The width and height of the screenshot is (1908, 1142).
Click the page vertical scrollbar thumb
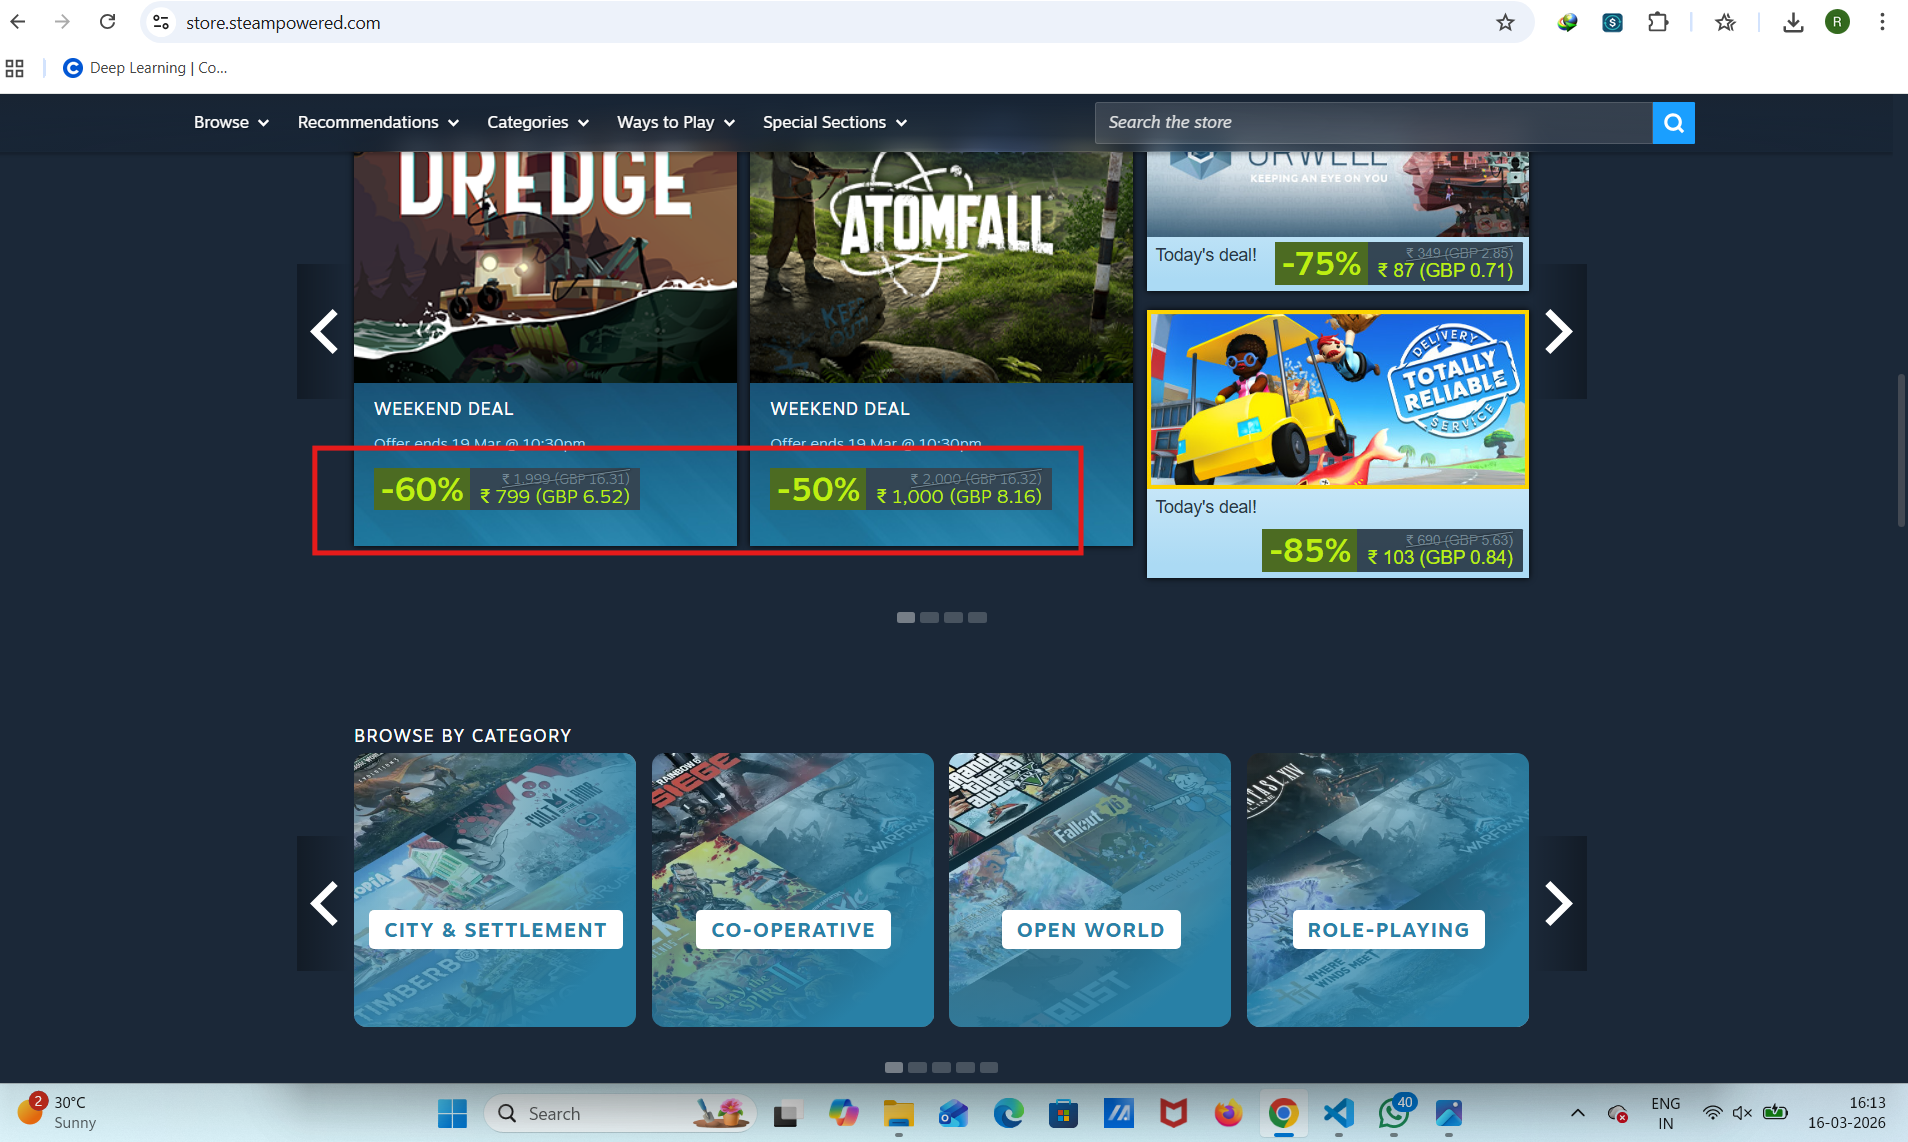click(x=1901, y=450)
